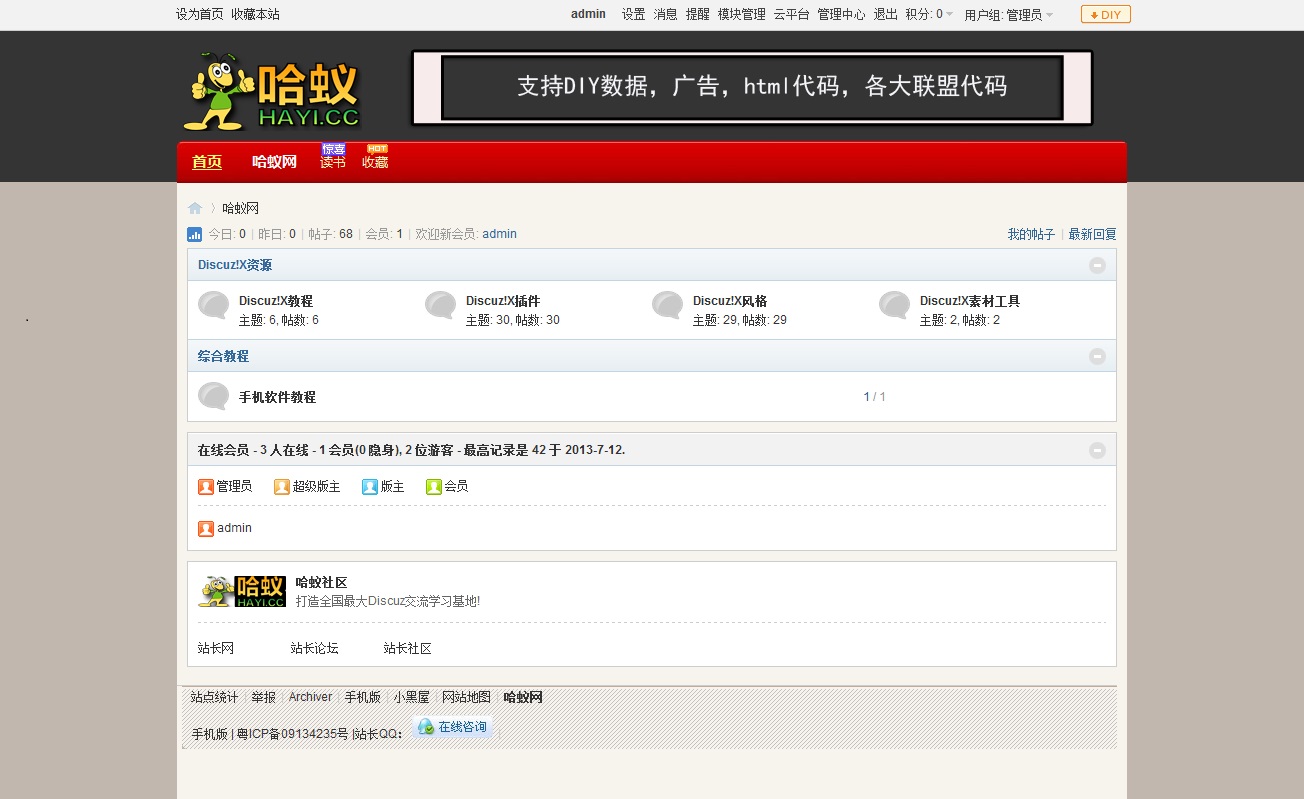Viewport: 1304px width, 799px height.
Task: Click the 在线咨询 QQ button
Action: (x=452, y=727)
